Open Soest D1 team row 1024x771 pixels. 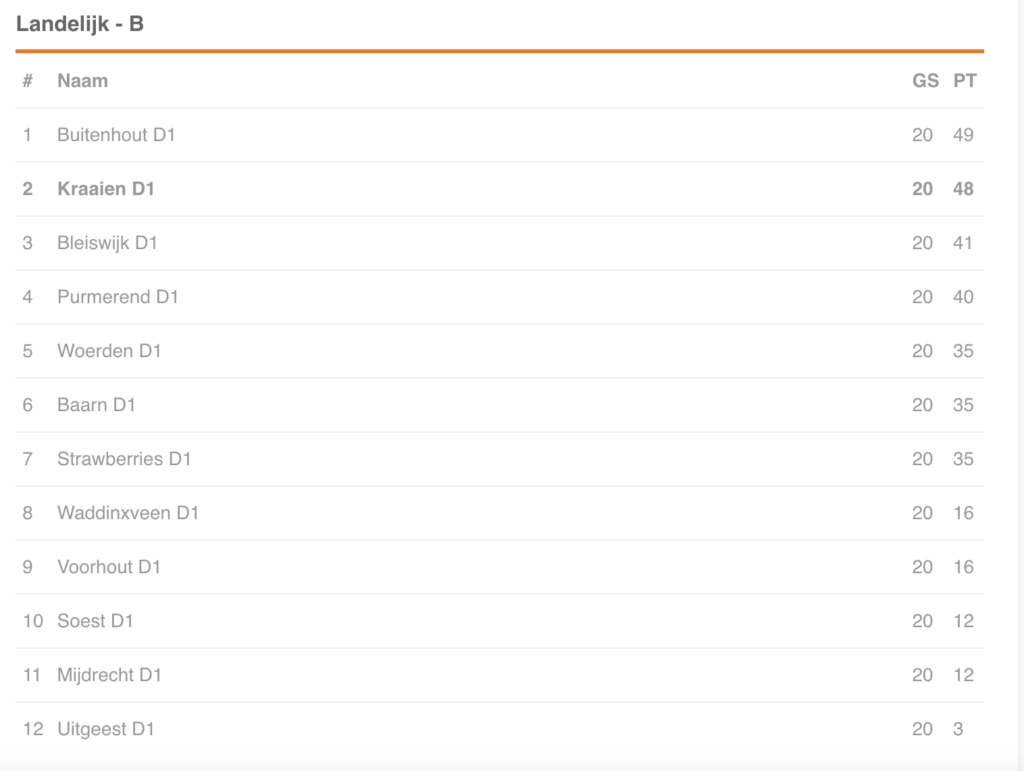tap(500, 621)
